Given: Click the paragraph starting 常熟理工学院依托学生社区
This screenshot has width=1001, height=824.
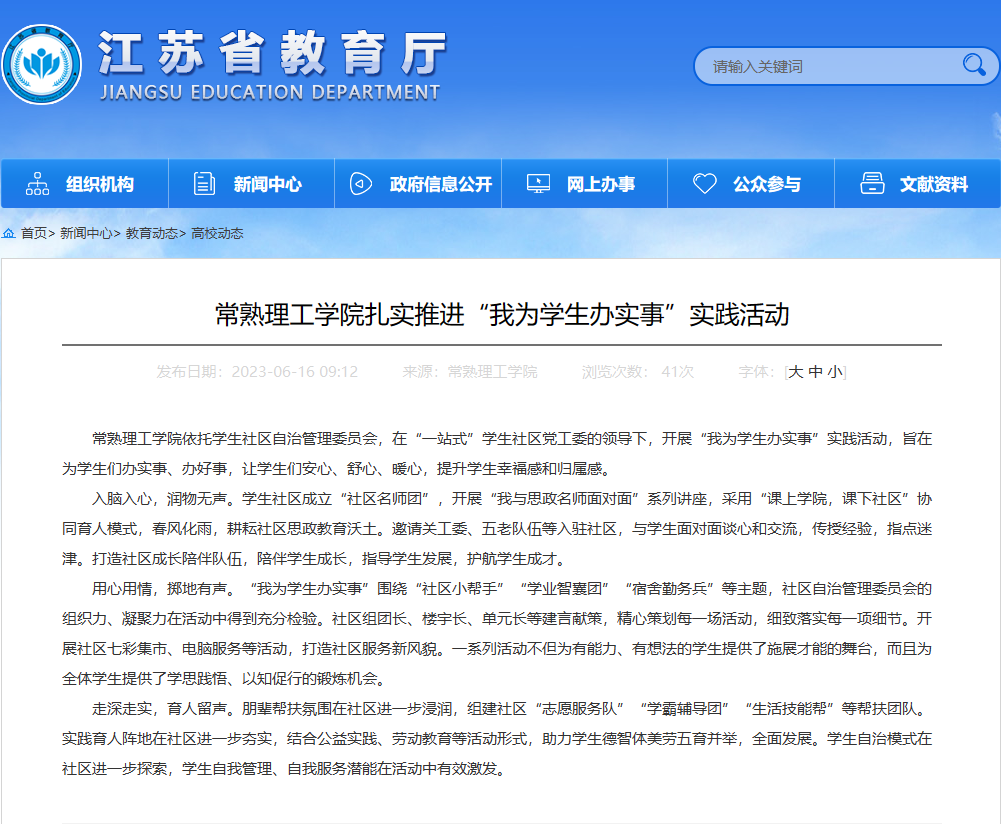Looking at the screenshot, I should pos(497,454).
